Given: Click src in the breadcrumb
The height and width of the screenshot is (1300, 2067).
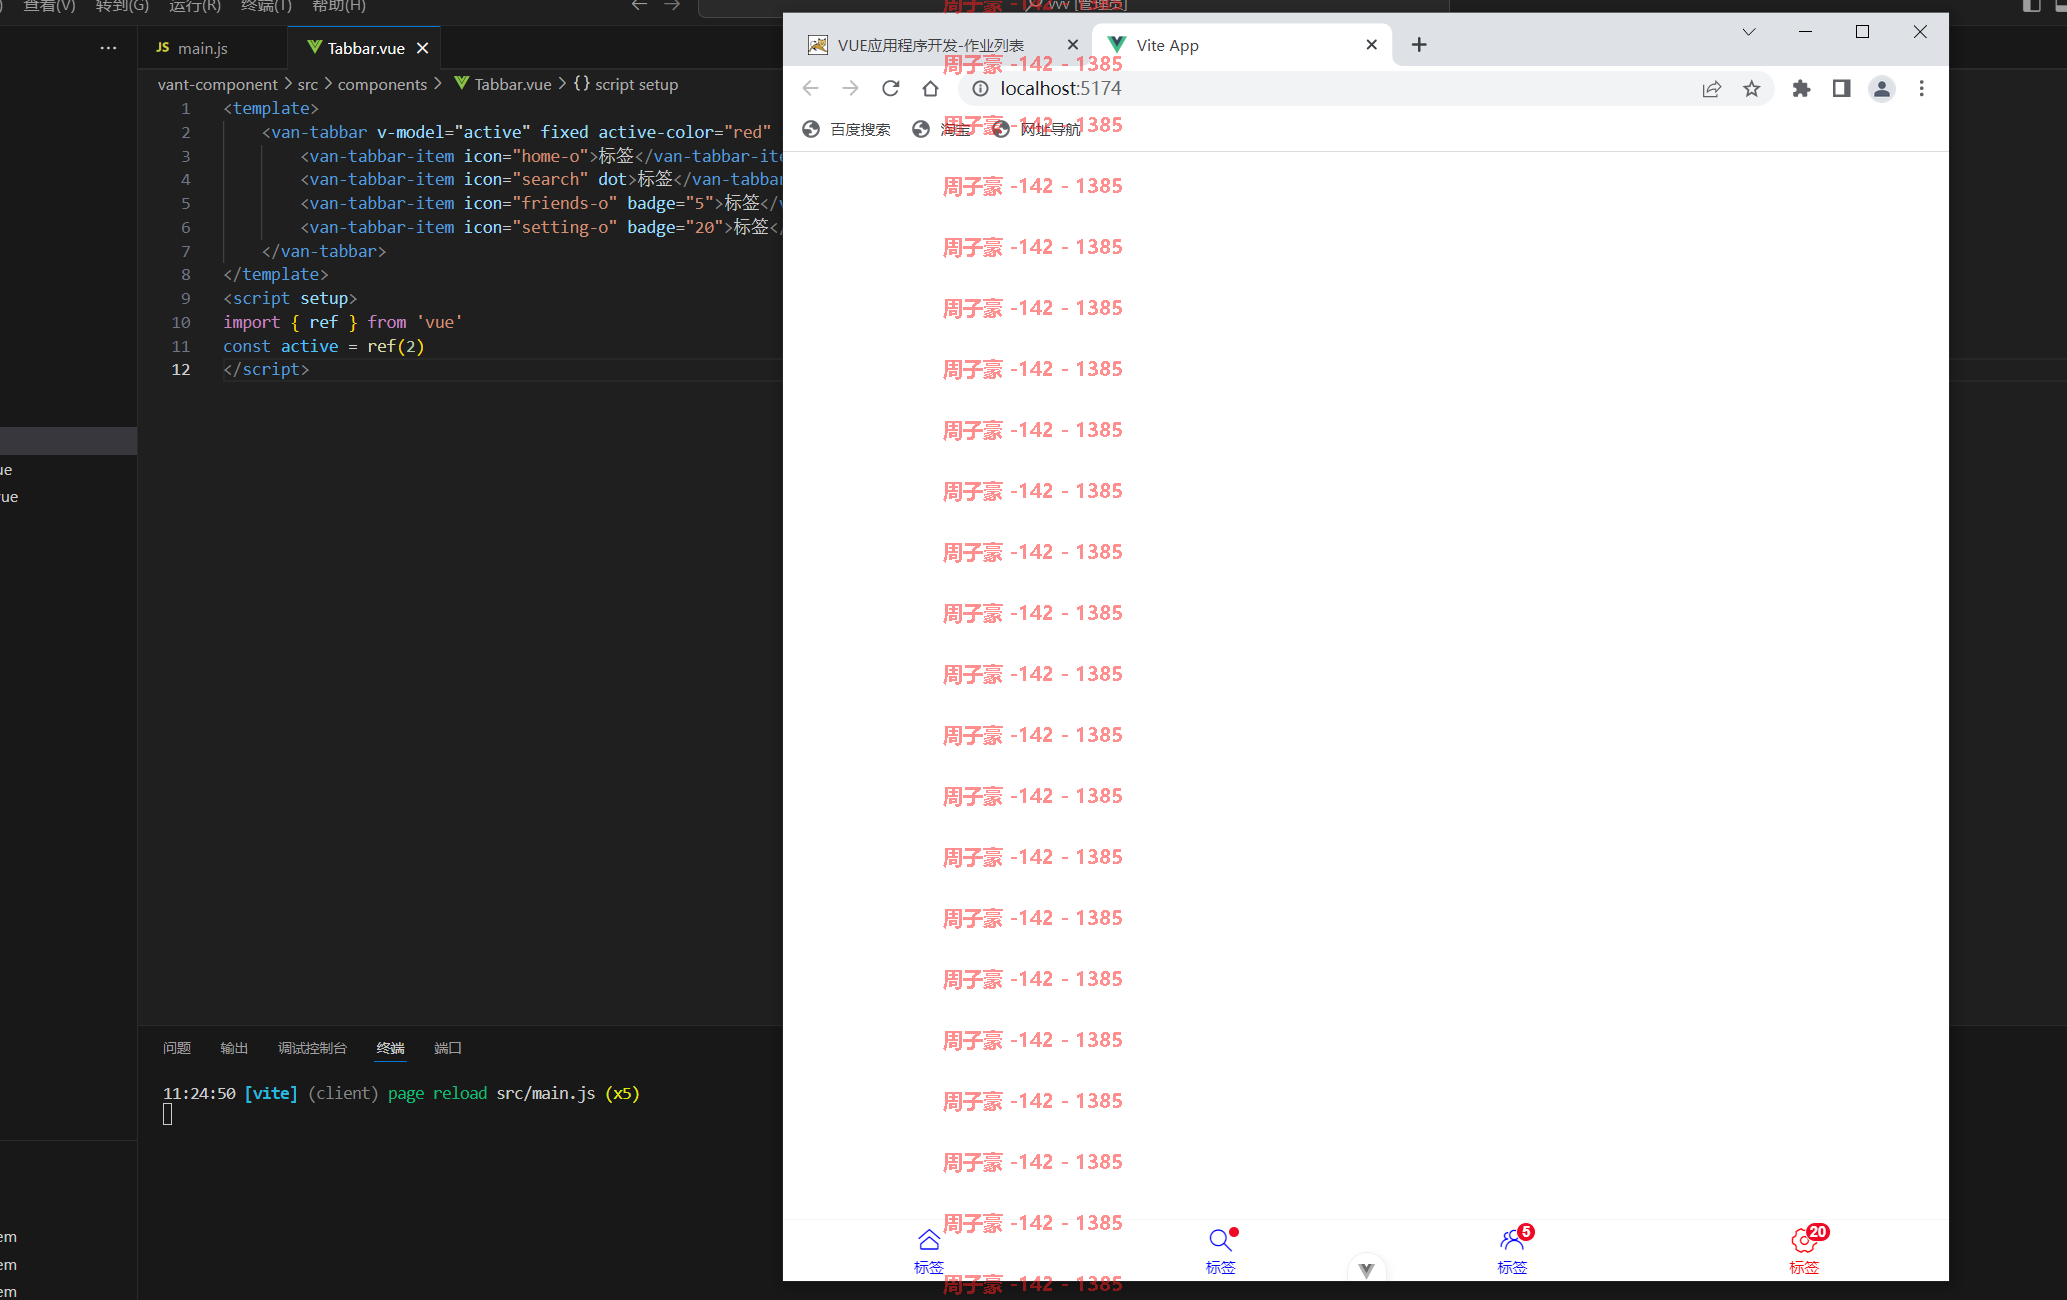Looking at the screenshot, I should [x=307, y=84].
